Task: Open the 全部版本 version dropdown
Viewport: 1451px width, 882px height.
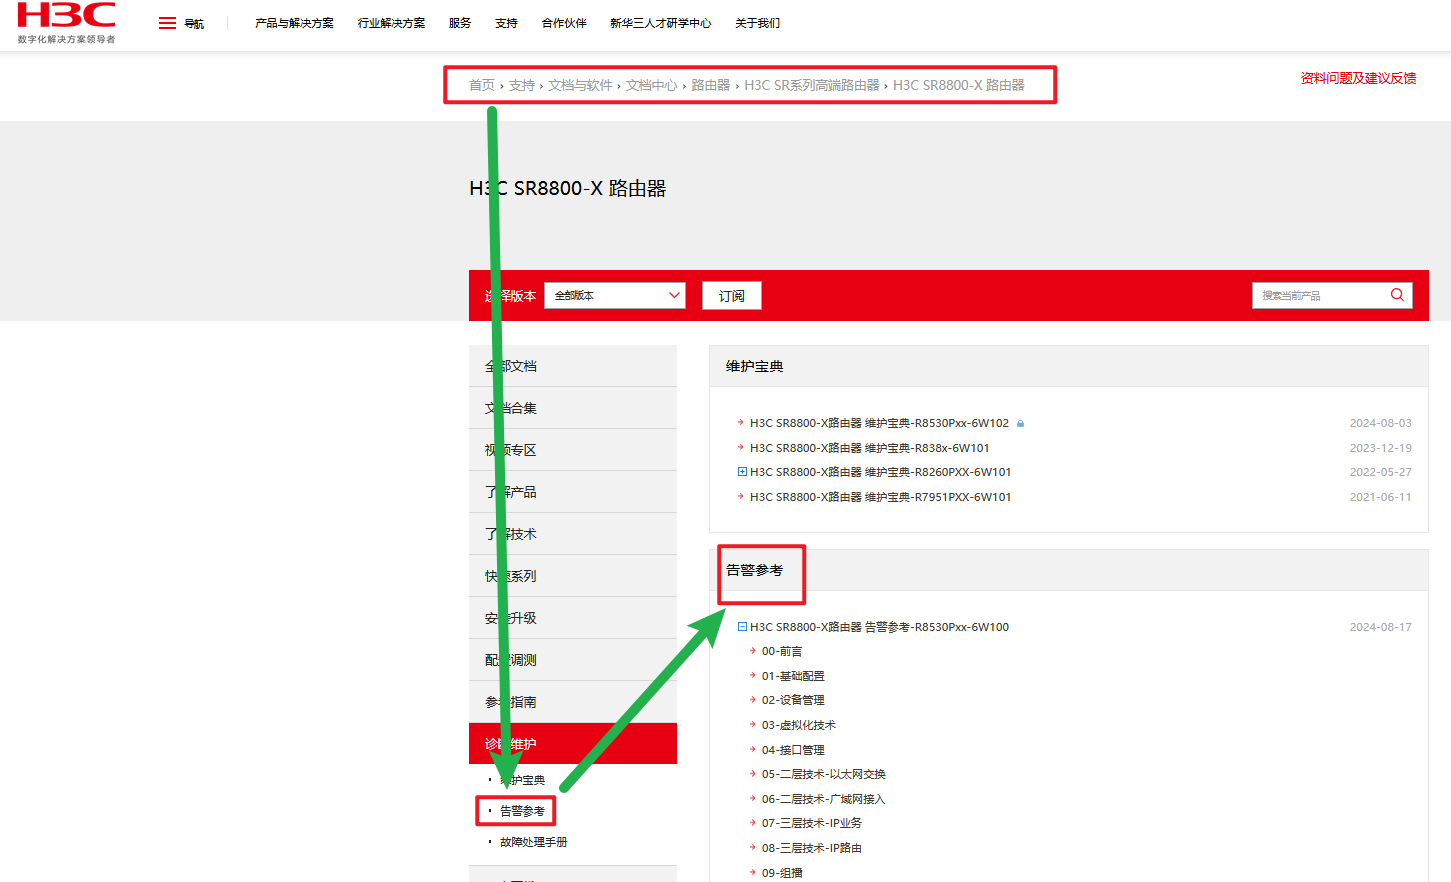Action: pyautogui.click(x=614, y=295)
